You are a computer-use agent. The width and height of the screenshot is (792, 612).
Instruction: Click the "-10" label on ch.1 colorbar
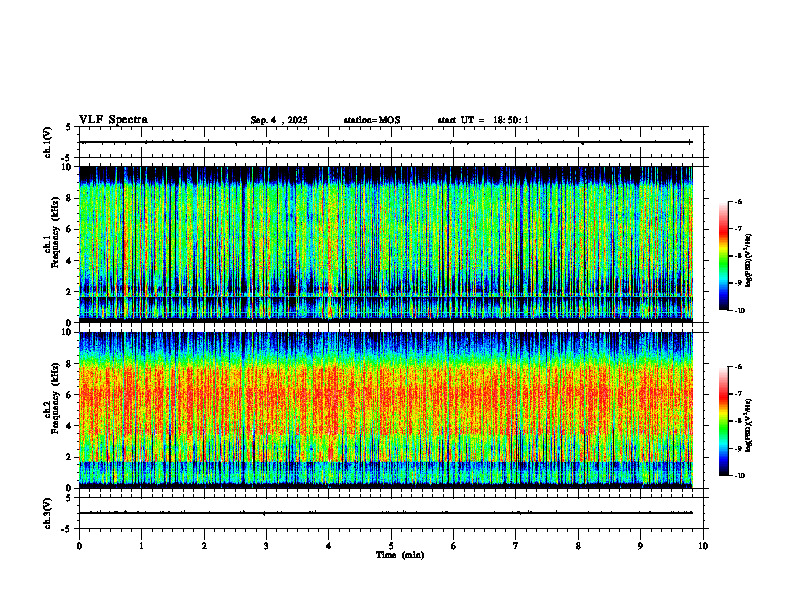coord(739,311)
